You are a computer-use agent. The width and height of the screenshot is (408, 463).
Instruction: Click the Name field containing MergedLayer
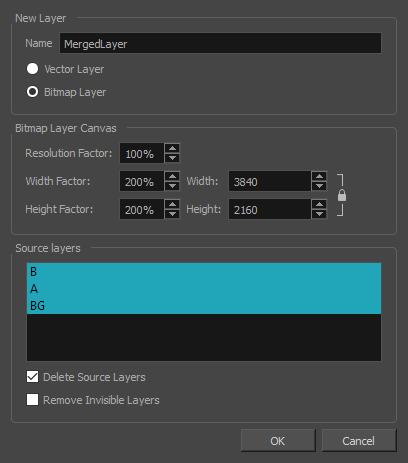(220, 43)
